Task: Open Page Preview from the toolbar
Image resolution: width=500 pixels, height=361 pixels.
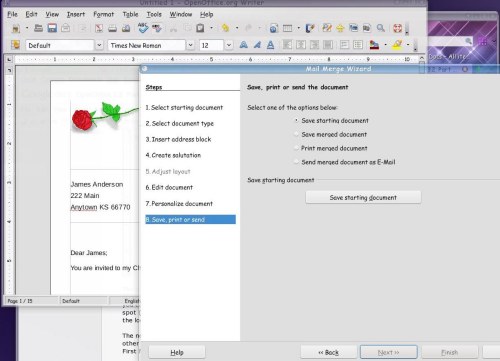Action: tap(126, 28)
